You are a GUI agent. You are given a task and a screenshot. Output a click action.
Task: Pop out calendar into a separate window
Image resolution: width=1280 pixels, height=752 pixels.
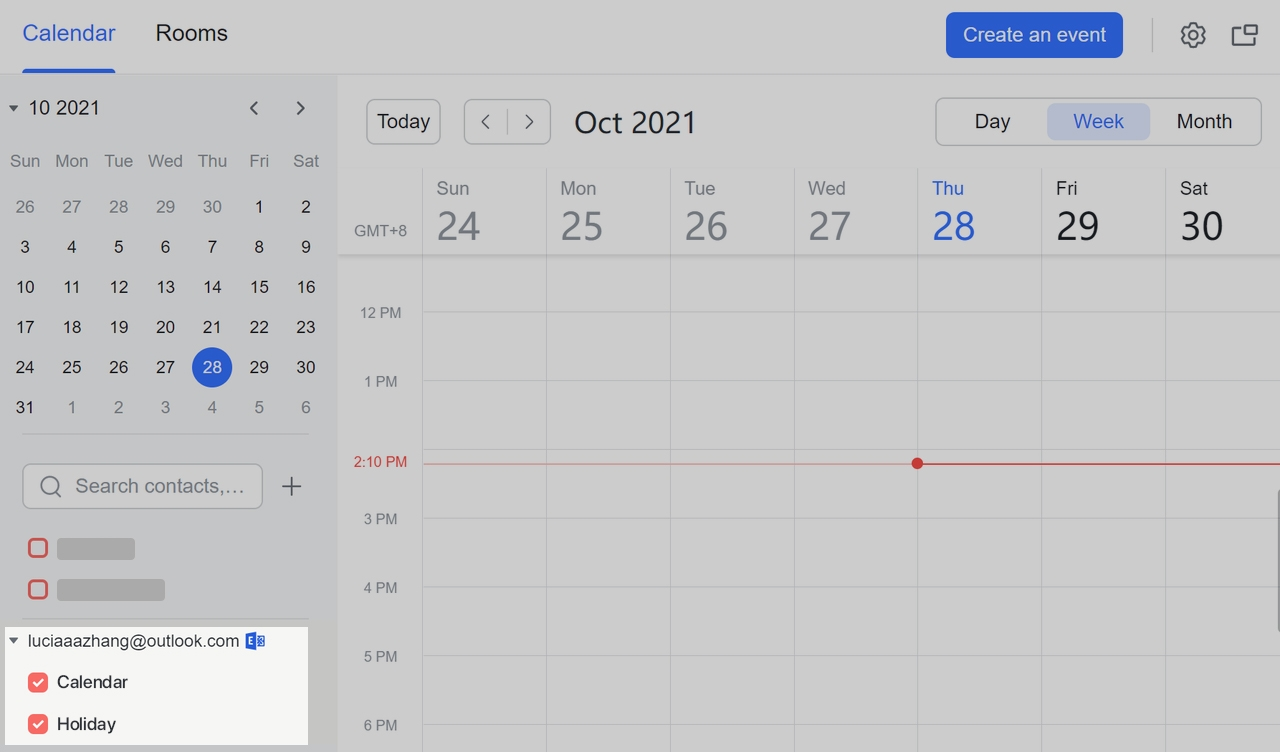coord(1244,34)
